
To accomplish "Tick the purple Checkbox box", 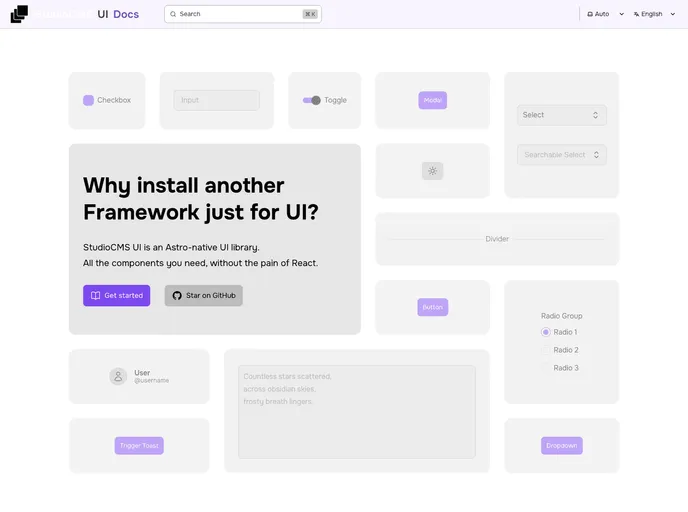I will point(88,100).
